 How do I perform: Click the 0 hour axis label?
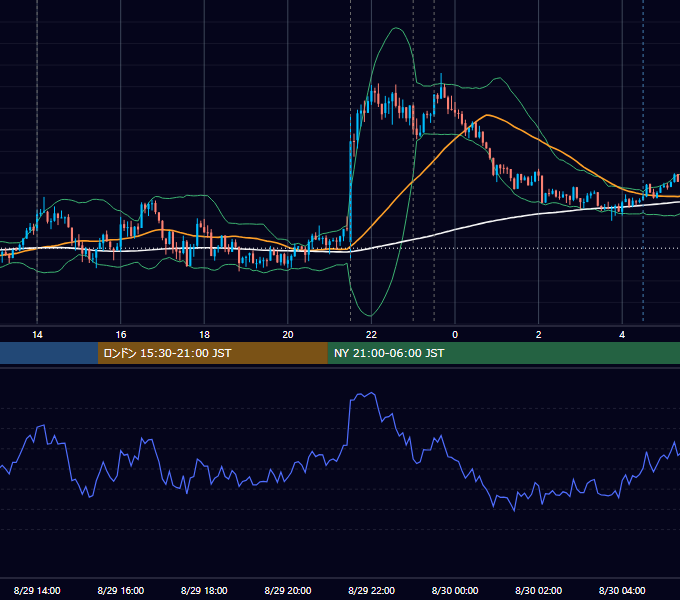tap(455, 335)
